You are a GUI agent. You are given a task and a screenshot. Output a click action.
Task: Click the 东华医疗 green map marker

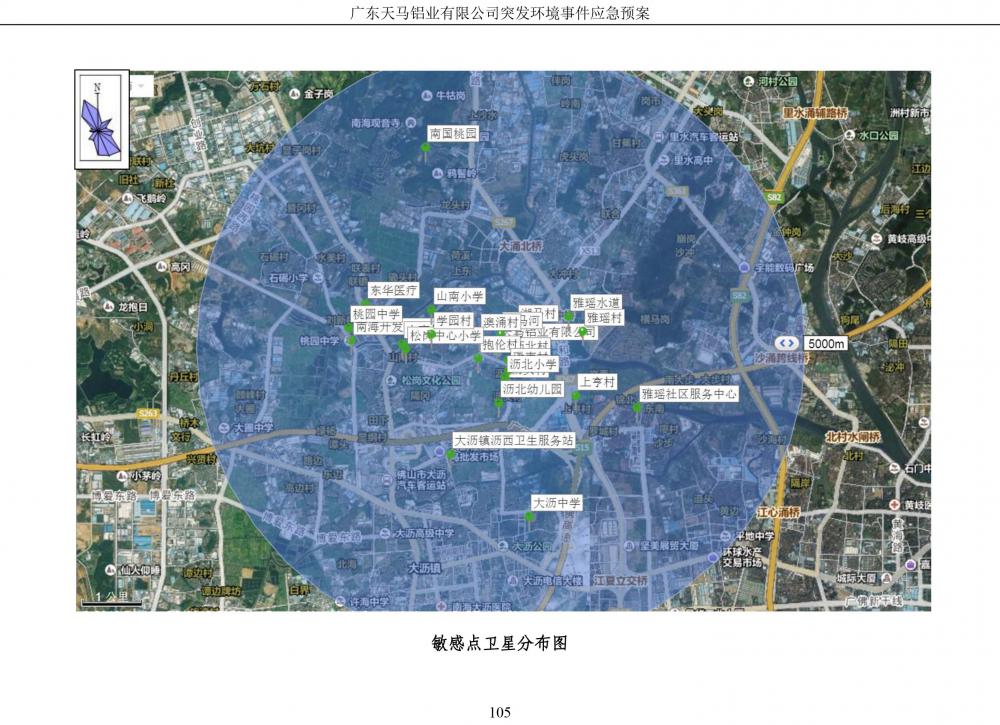tap(365, 302)
